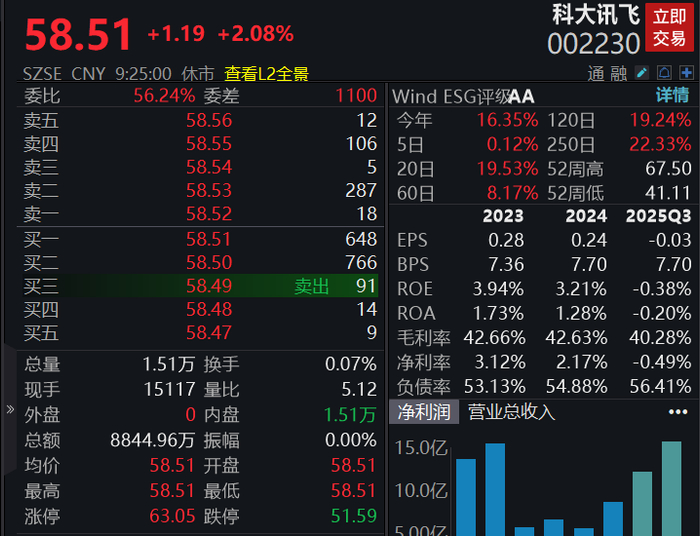Click the tallest blue net-profit bar
700x536 pixels.
point(495,489)
